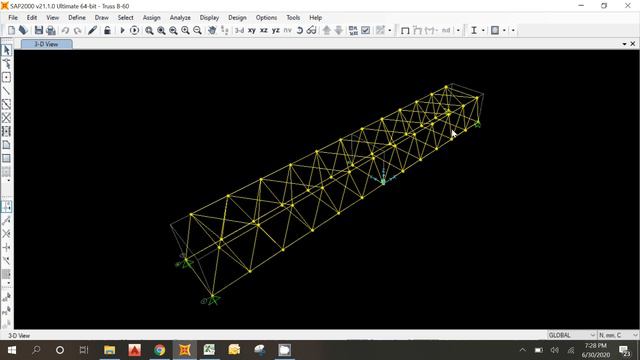
Task: Click the concrete design square icon
Action: (495, 30)
